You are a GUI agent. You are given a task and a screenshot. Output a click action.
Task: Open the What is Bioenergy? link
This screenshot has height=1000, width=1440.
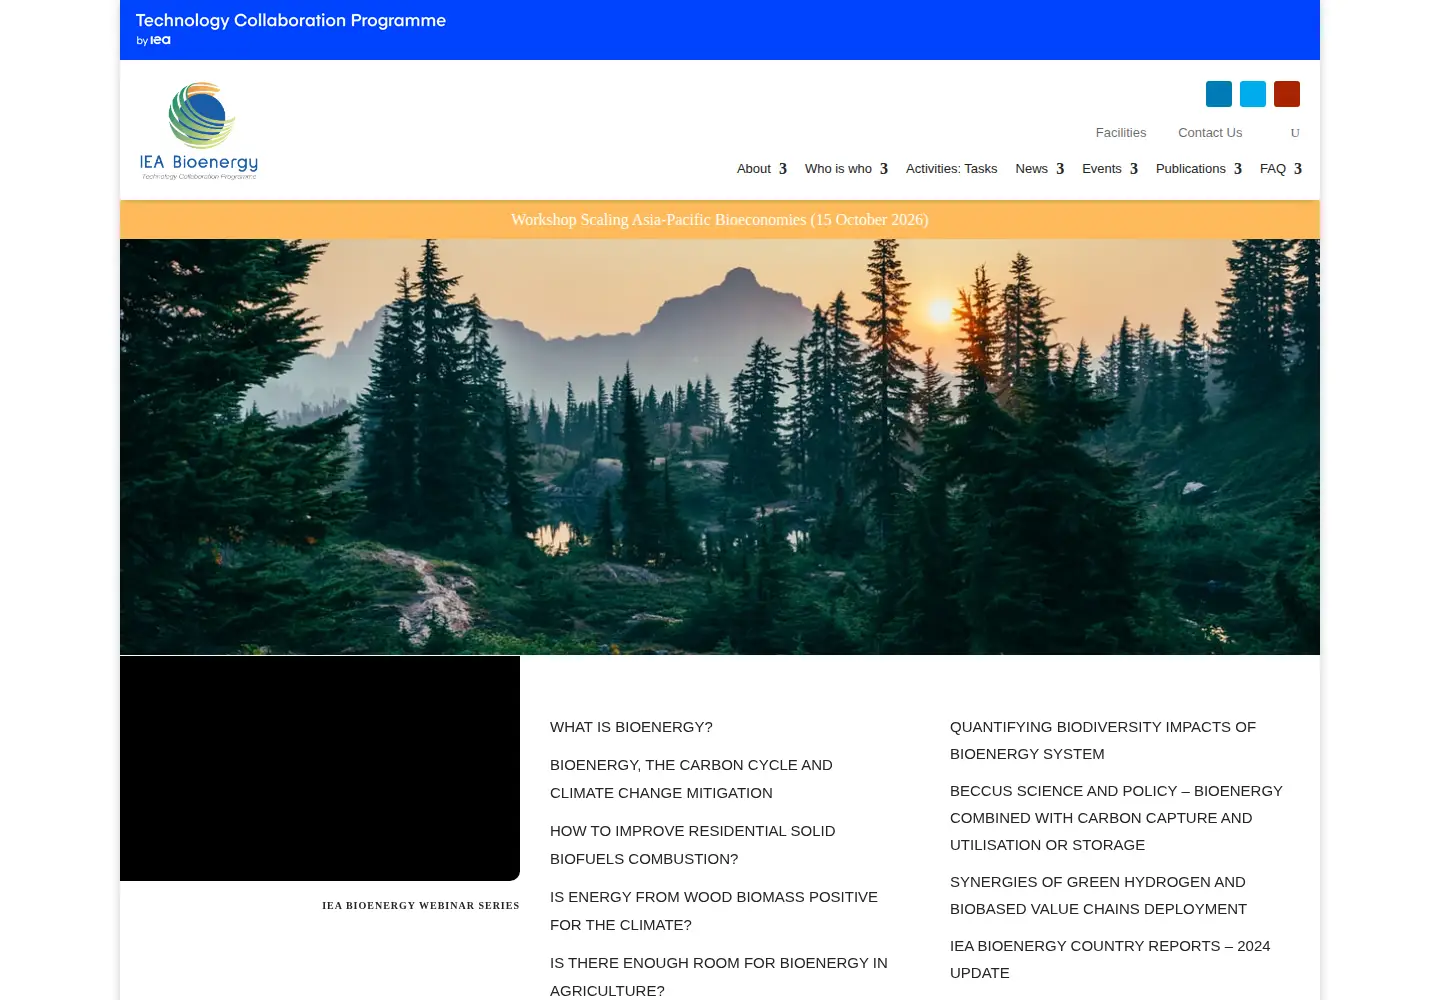[x=631, y=727]
